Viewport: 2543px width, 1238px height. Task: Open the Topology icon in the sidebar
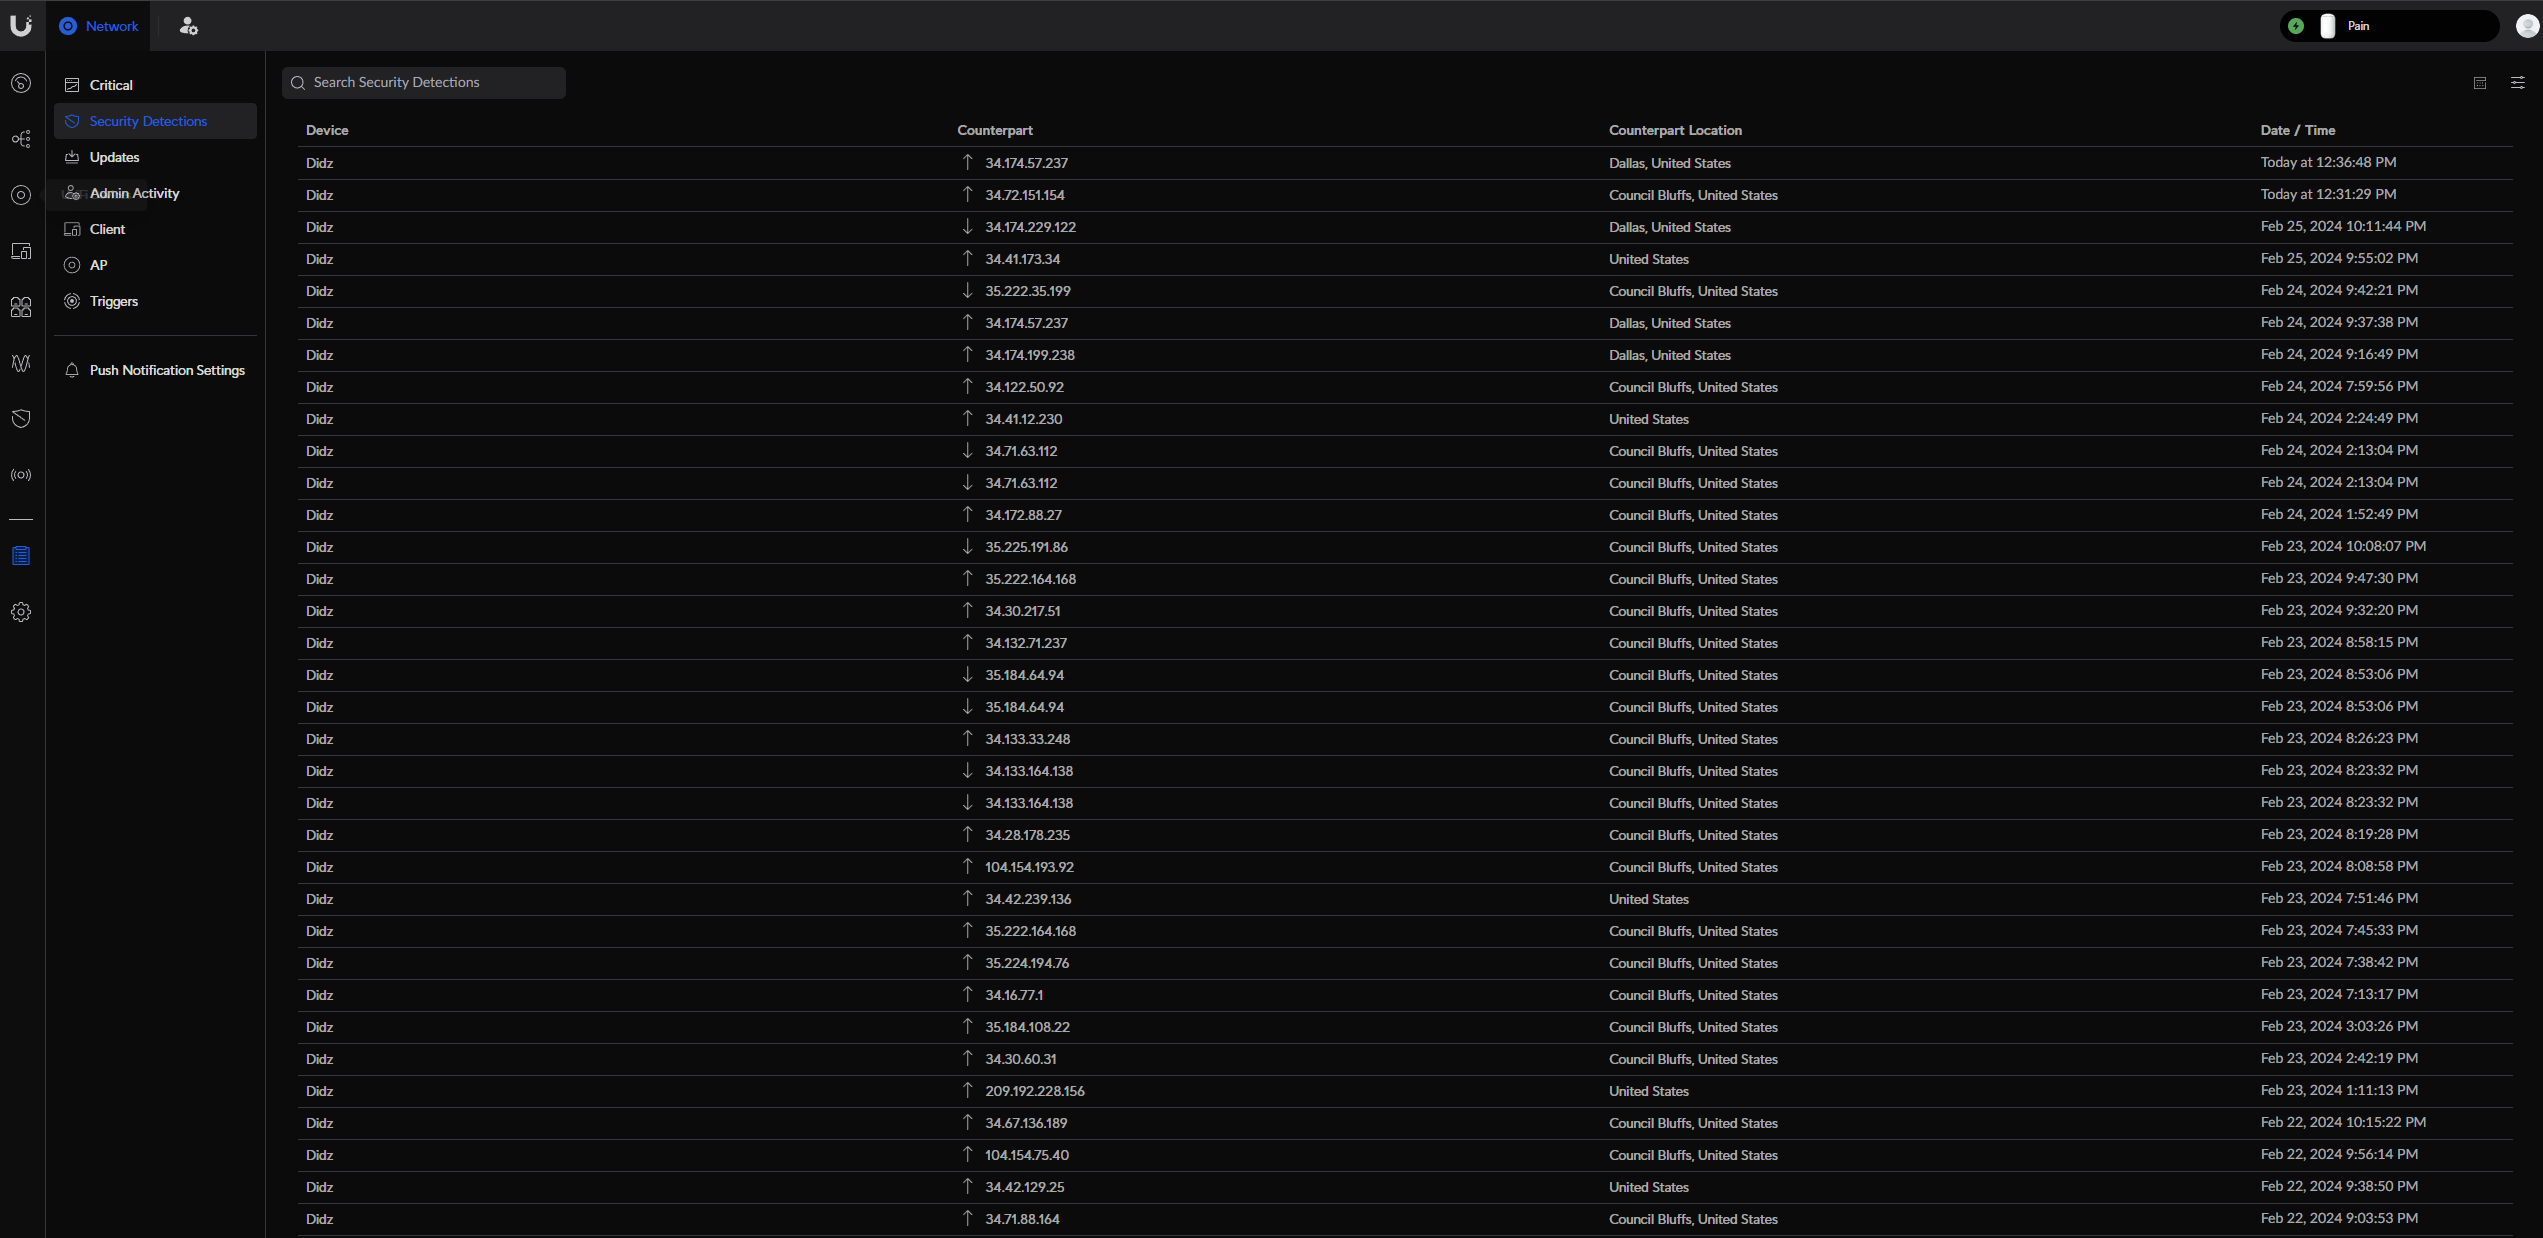[x=21, y=139]
